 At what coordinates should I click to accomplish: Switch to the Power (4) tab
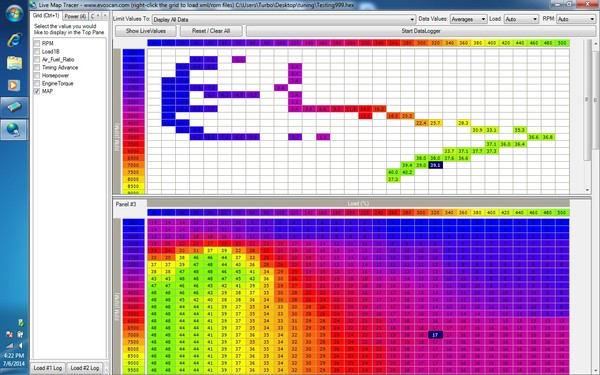pos(75,16)
